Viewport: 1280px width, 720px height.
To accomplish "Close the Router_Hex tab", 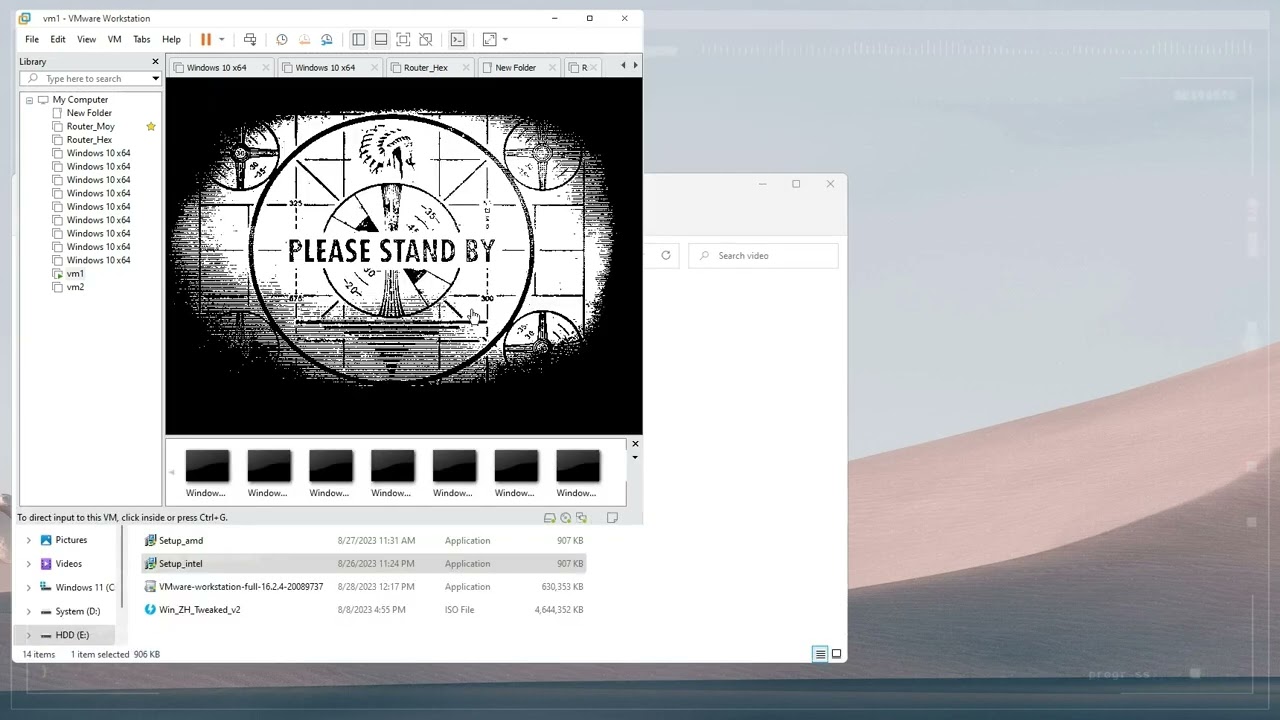I will tap(466, 67).
